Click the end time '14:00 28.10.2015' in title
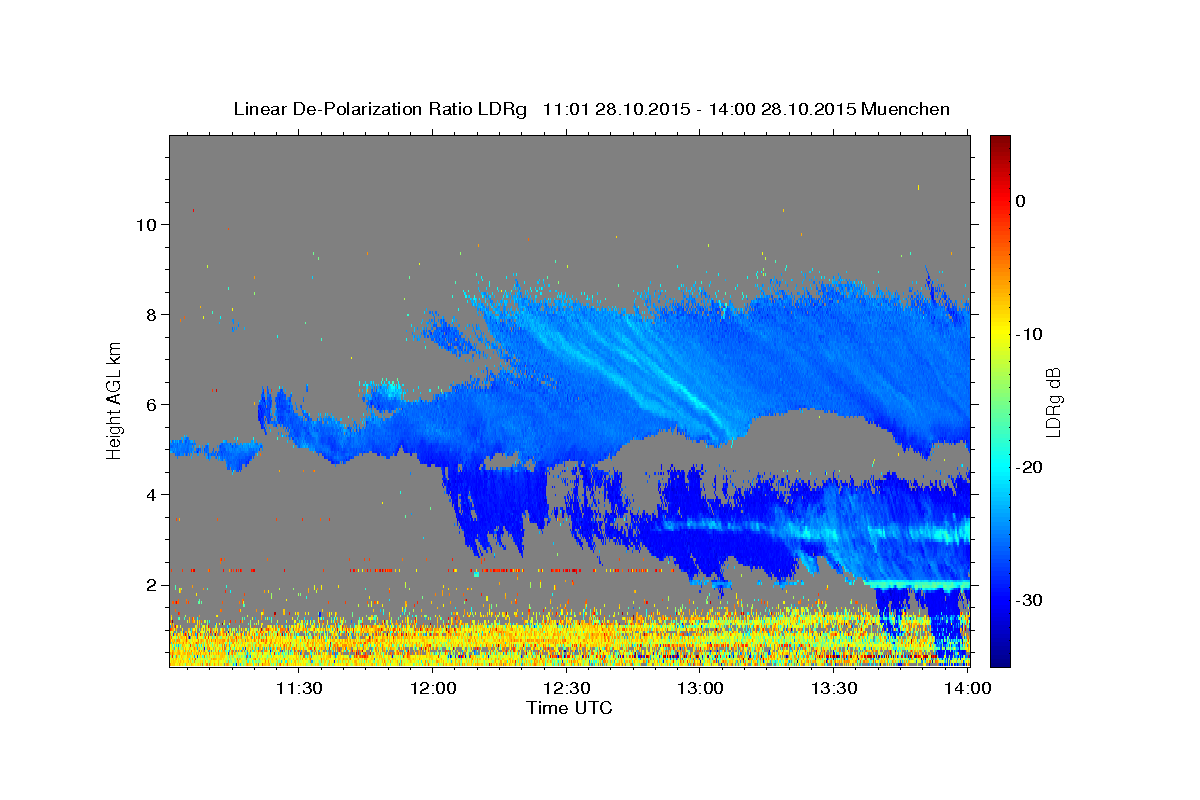This screenshot has height=800, width=1200. 782,109
